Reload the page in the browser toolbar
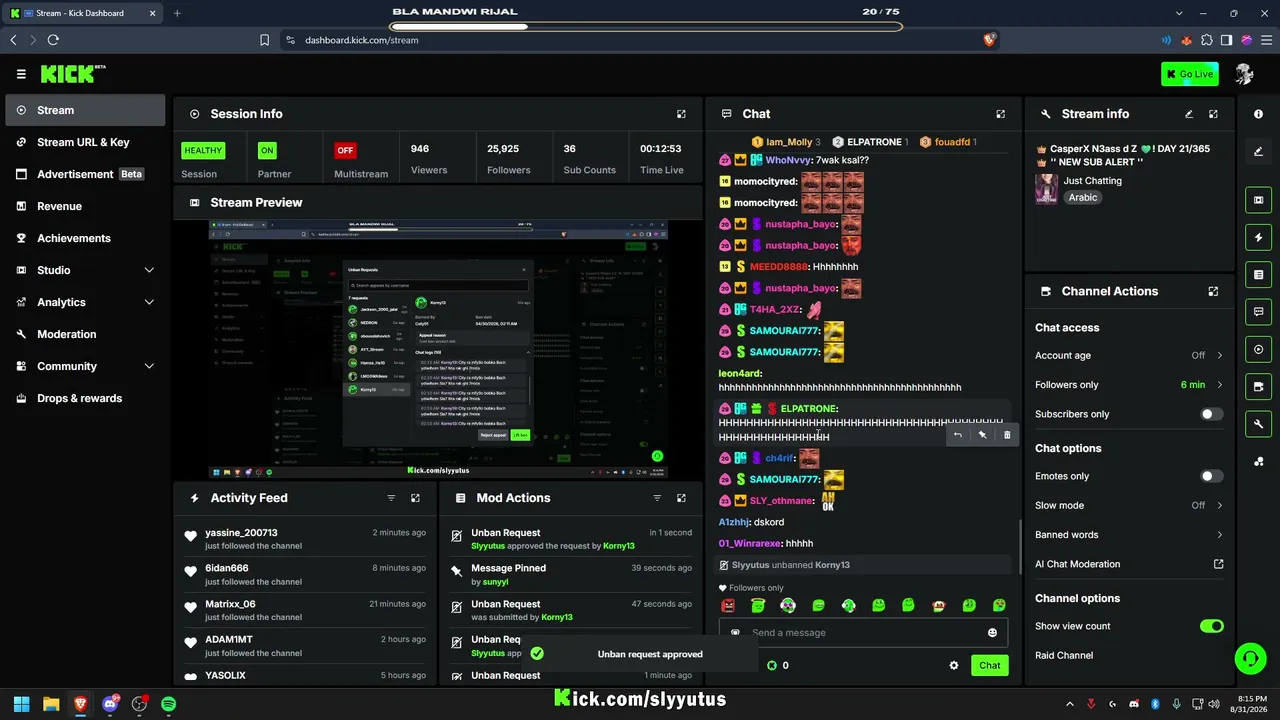Screen dimensions: 1280x720 [x=53, y=40]
